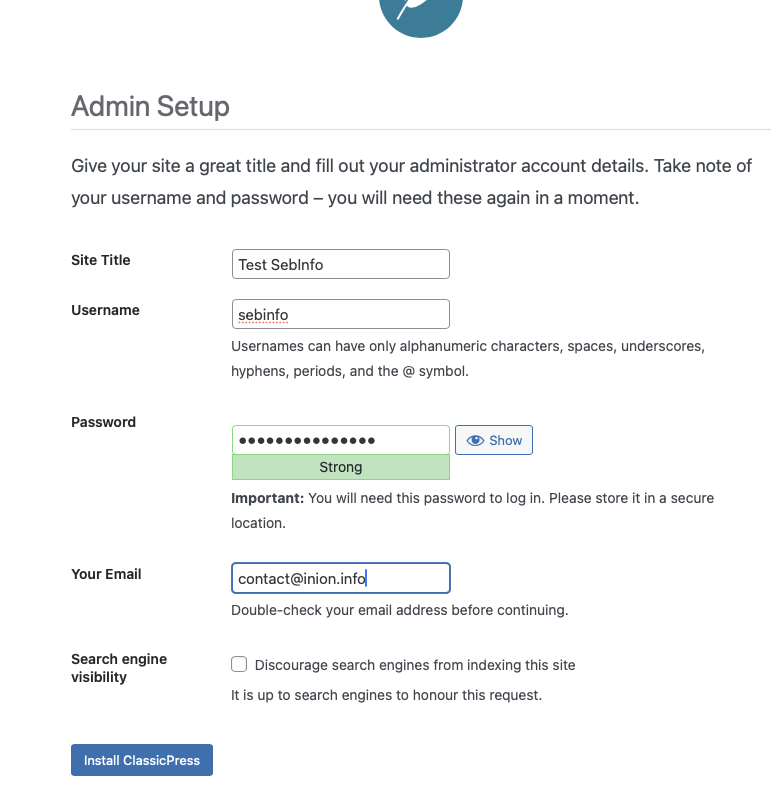Image resolution: width=777 pixels, height=788 pixels.
Task: Click the Your Email field with contact@inion.info
Action: (340, 578)
